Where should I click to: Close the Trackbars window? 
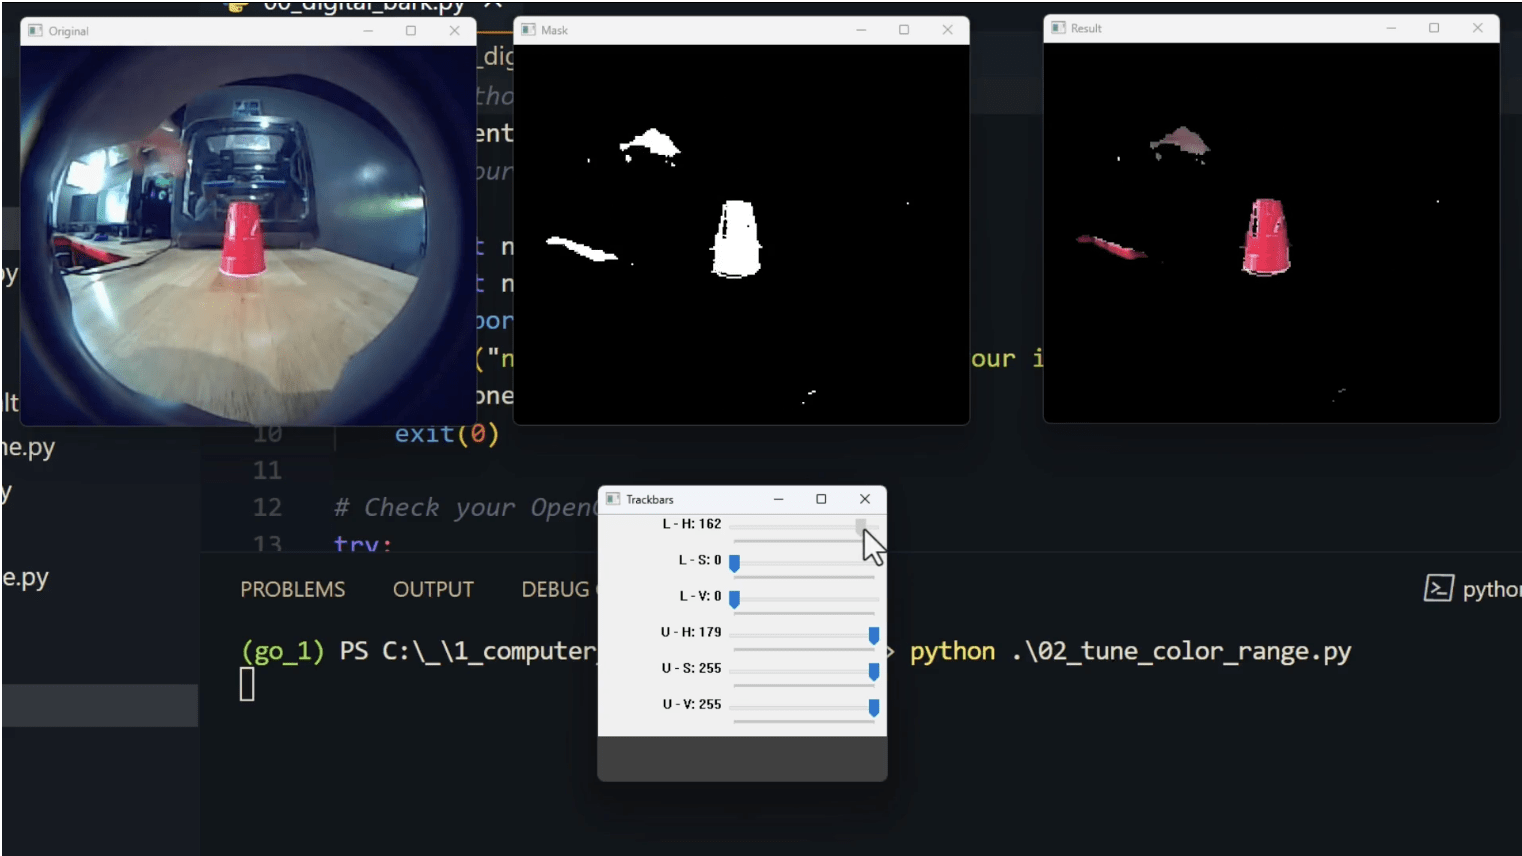click(x=865, y=499)
